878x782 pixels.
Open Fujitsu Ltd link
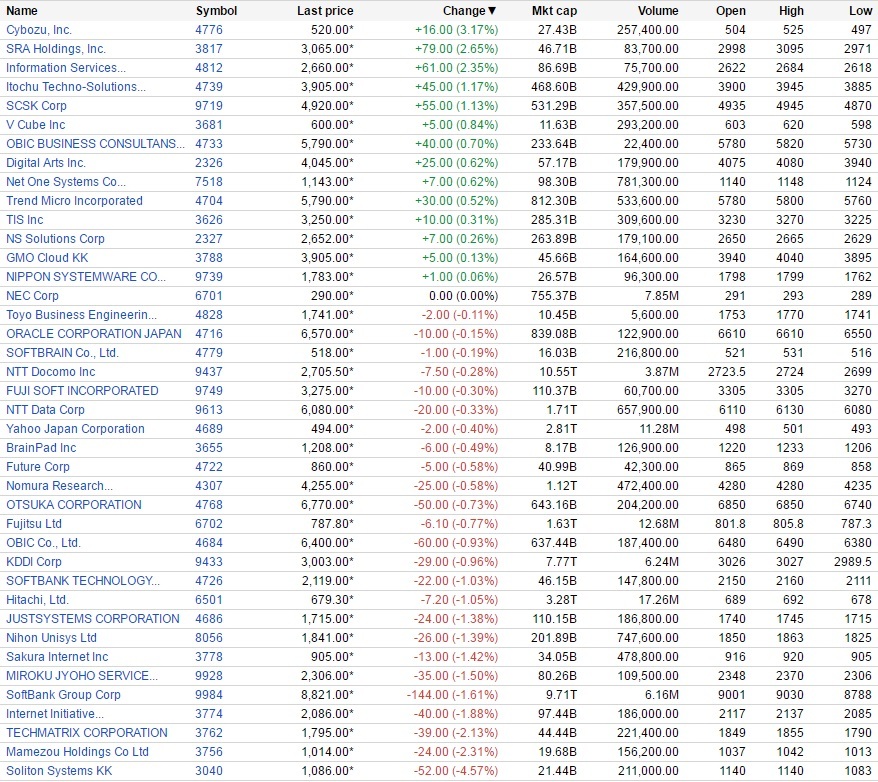pyautogui.click(x=34, y=525)
